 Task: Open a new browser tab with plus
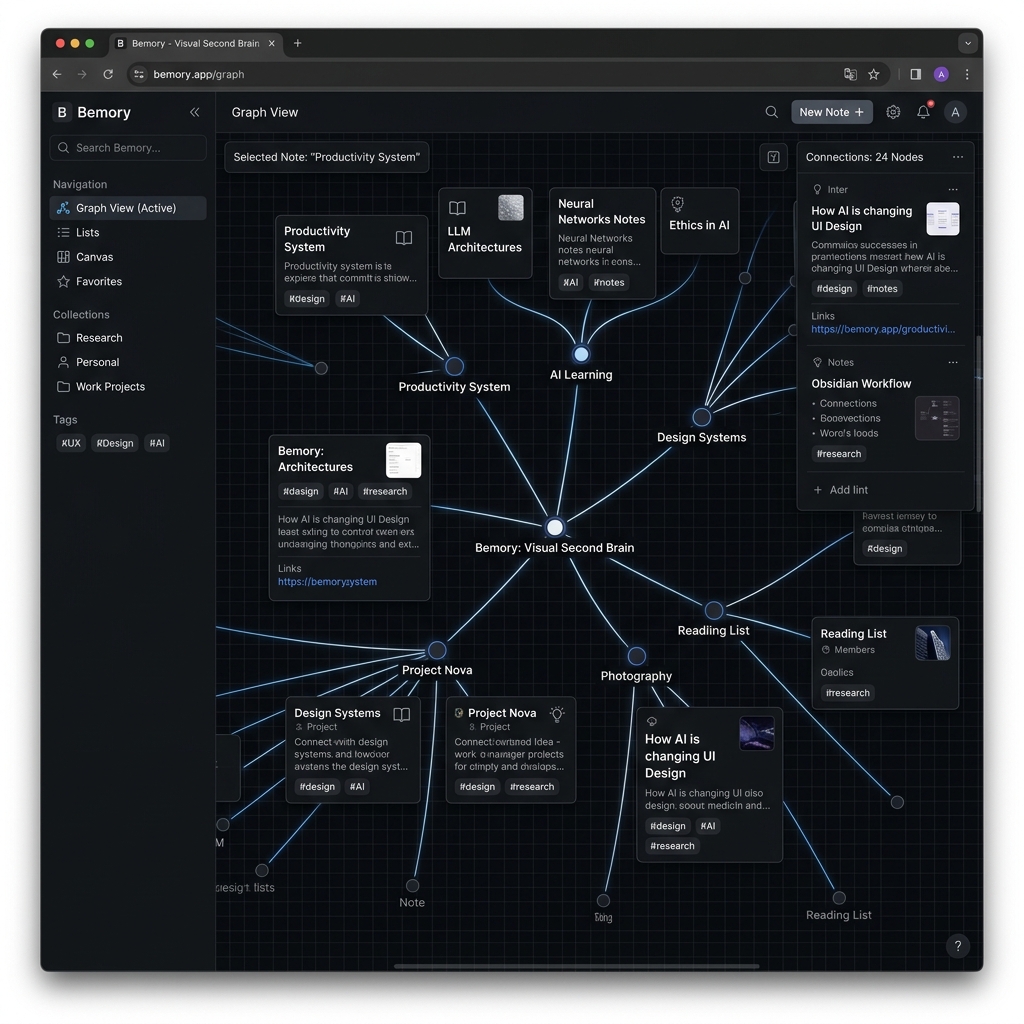click(298, 43)
